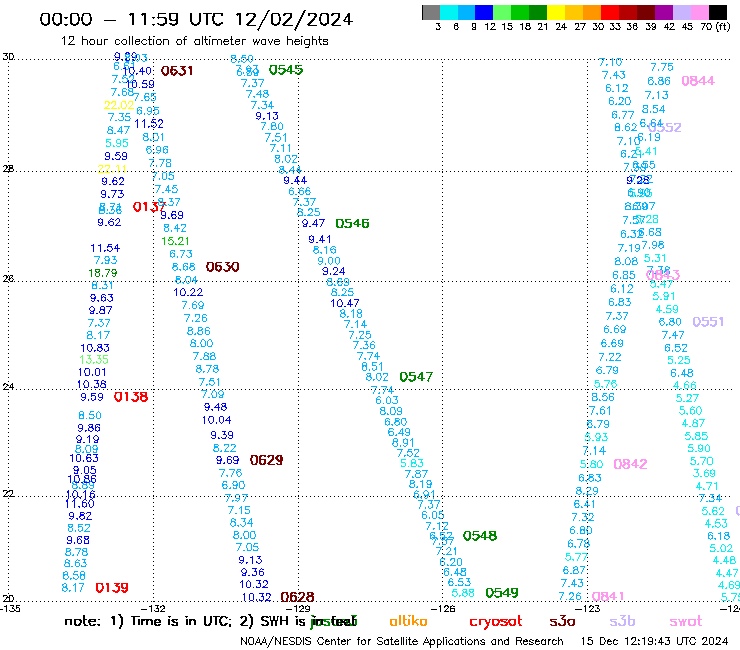Click the longitude axis label '-126'
The width and height of the screenshot is (740, 650).
point(443,609)
